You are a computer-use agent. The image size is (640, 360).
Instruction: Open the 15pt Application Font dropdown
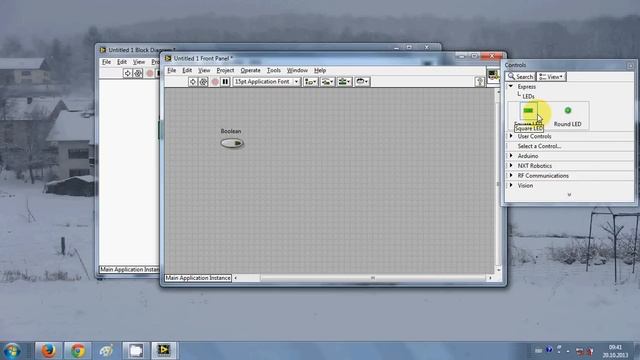click(x=266, y=82)
